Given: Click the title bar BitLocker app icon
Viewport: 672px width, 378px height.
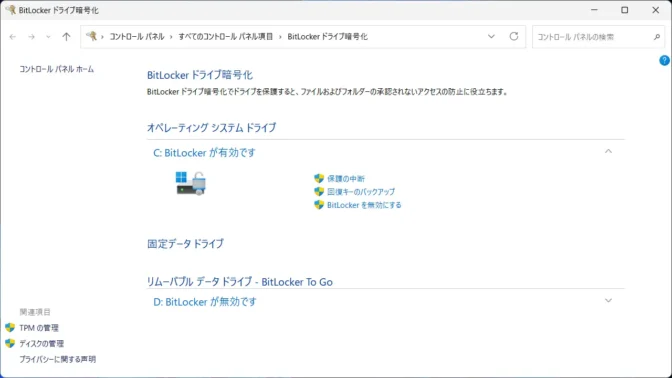Looking at the screenshot, I should click(x=10, y=10).
